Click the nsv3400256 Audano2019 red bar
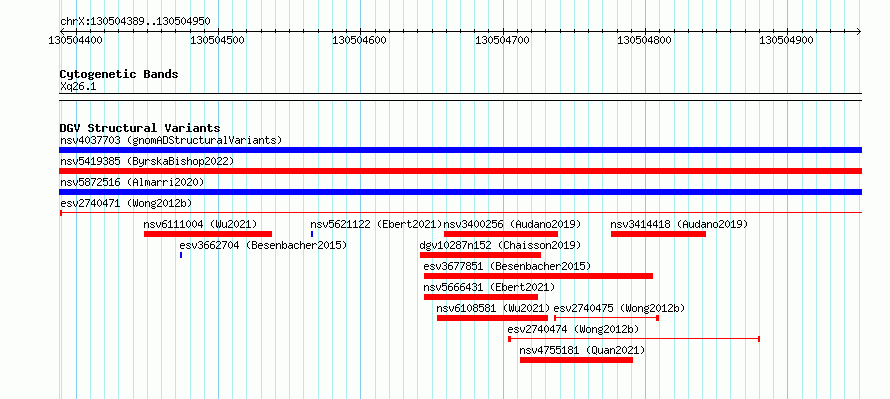The width and height of the screenshot is (890, 399). click(x=501, y=234)
